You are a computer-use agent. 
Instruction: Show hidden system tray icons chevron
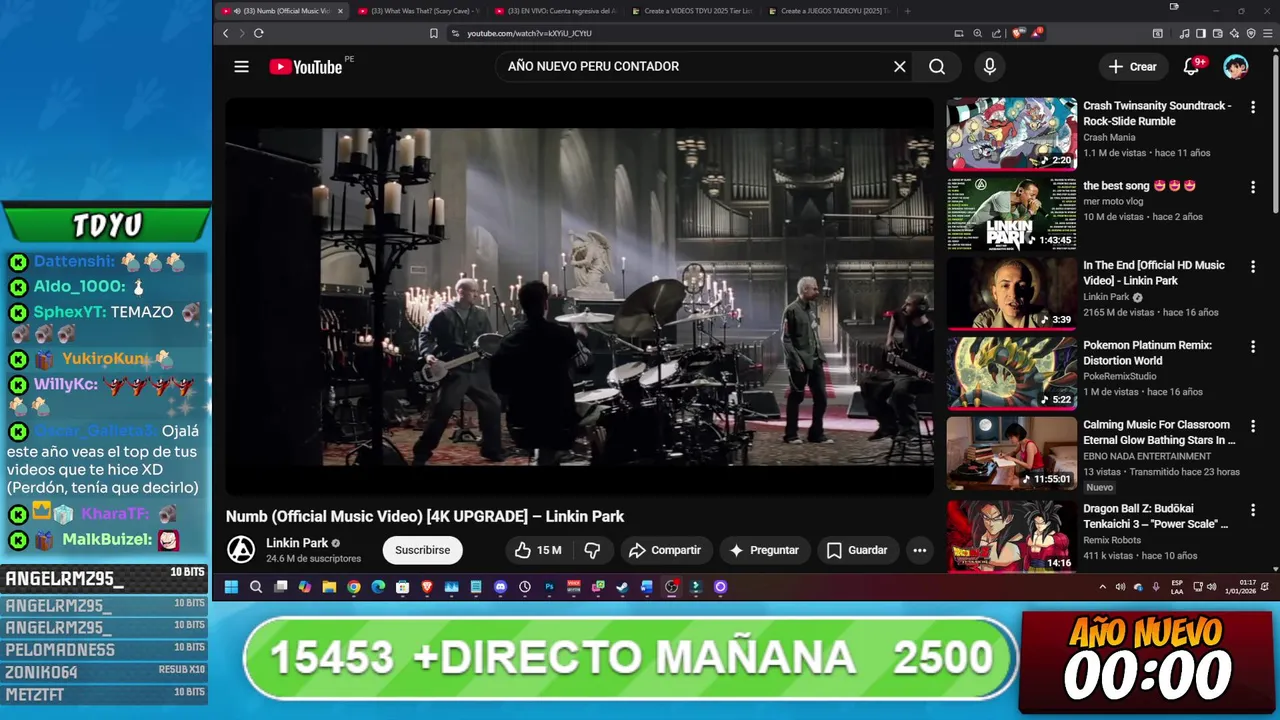point(1102,587)
